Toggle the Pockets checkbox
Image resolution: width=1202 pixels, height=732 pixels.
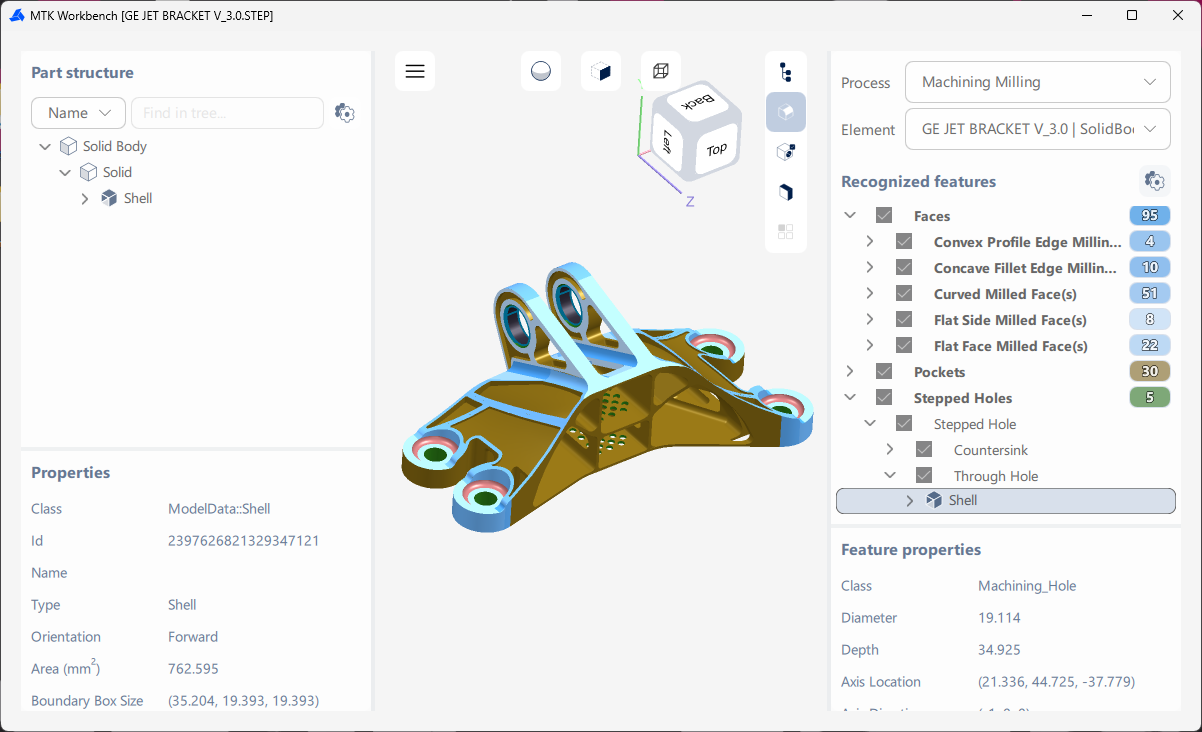(884, 372)
